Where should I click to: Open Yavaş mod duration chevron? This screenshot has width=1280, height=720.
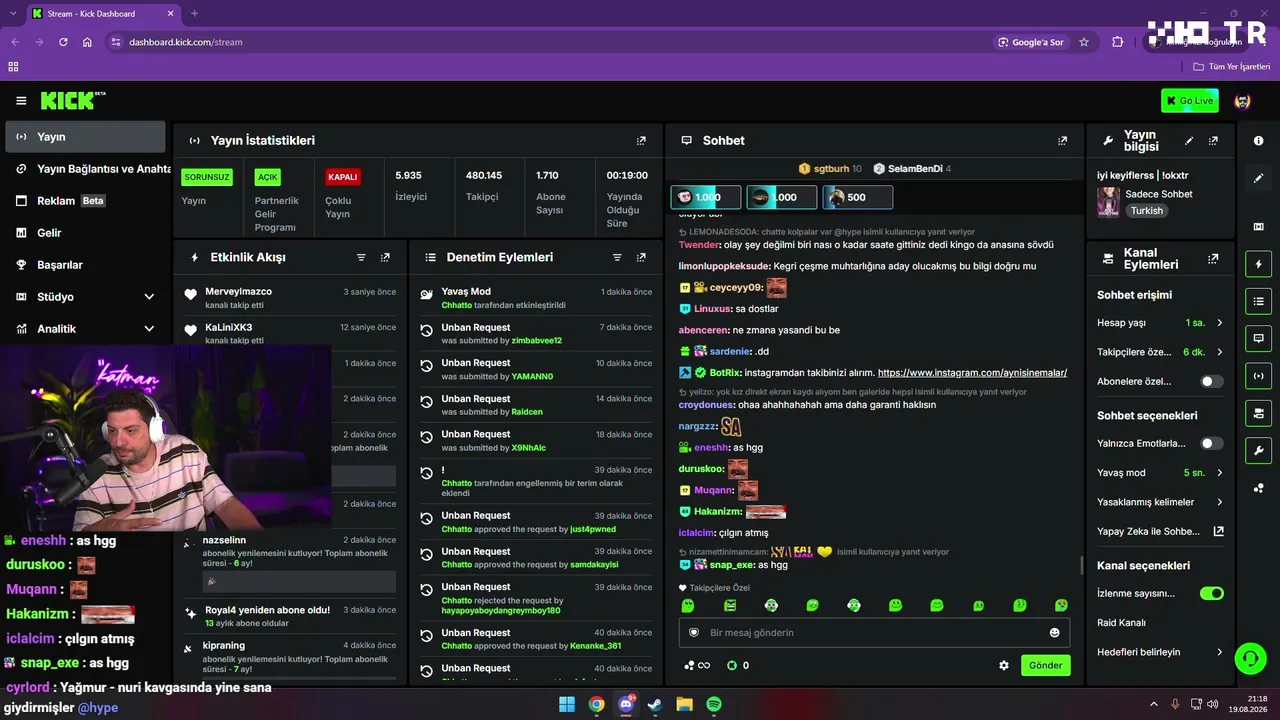[x=1220, y=472]
